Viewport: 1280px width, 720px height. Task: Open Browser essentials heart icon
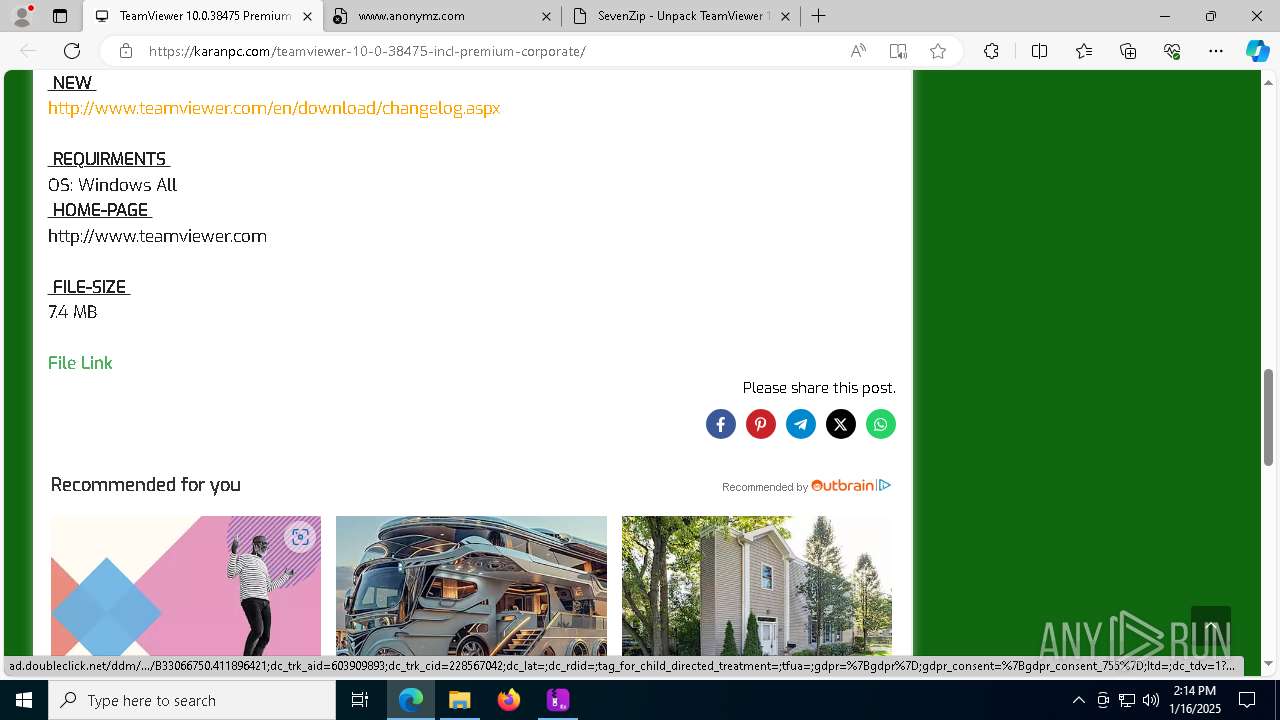tap(1172, 51)
